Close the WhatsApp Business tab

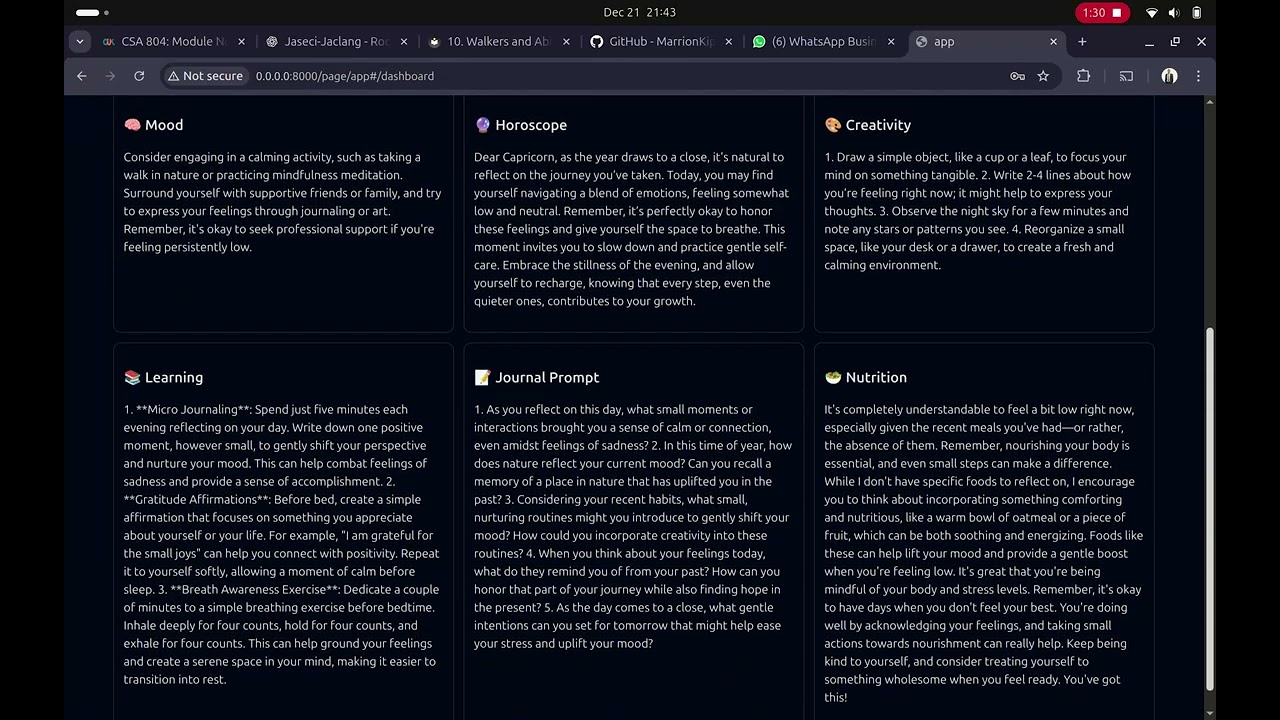[892, 42]
